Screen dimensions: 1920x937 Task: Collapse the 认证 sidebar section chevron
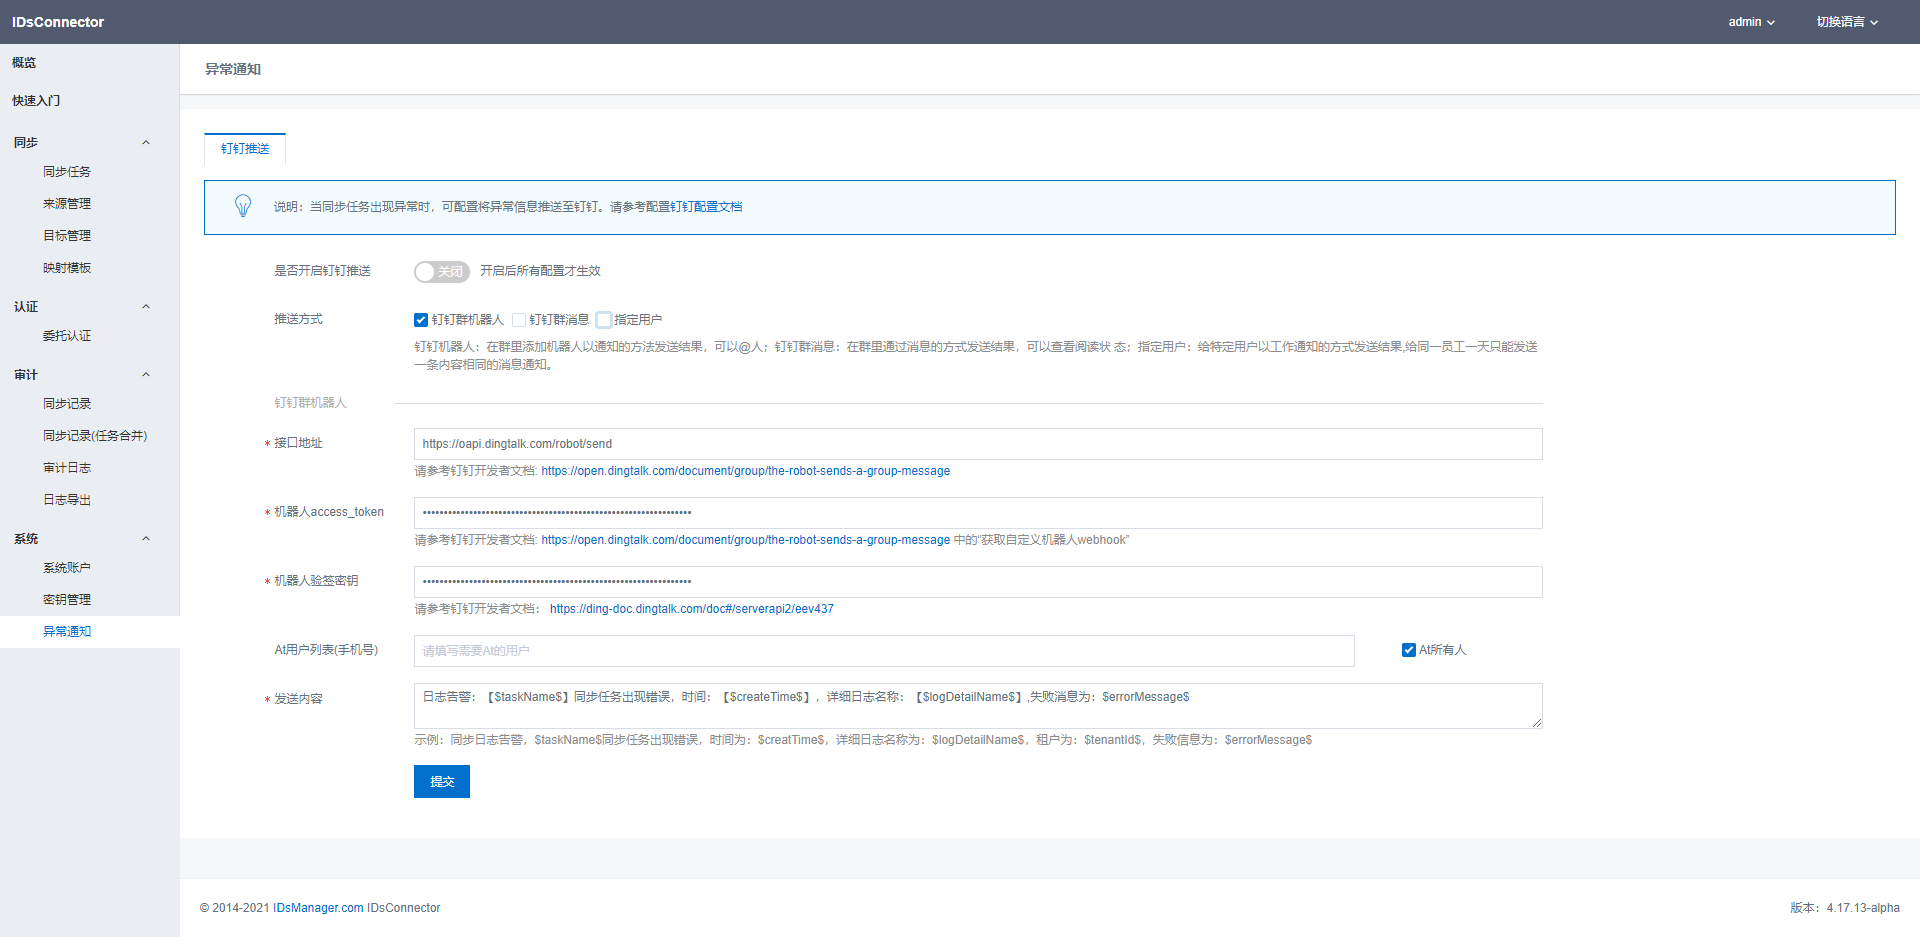(146, 307)
